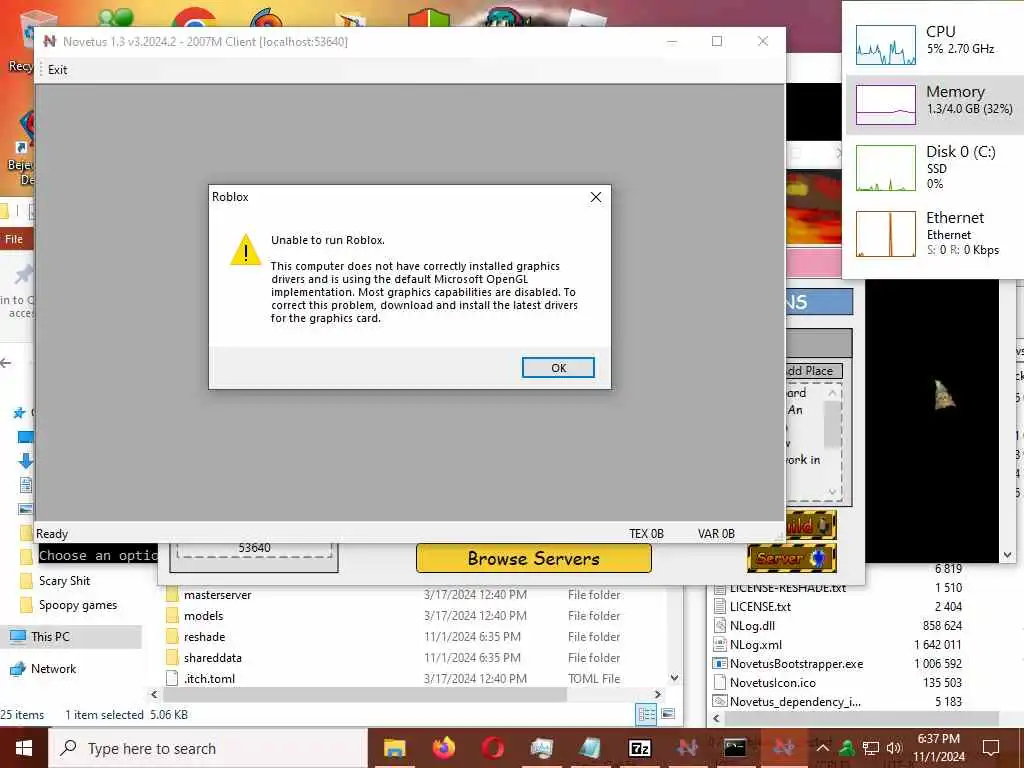Screen dimensions: 1024x768
Task: Click the Documents icon in sidebar
Action: tap(26, 485)
